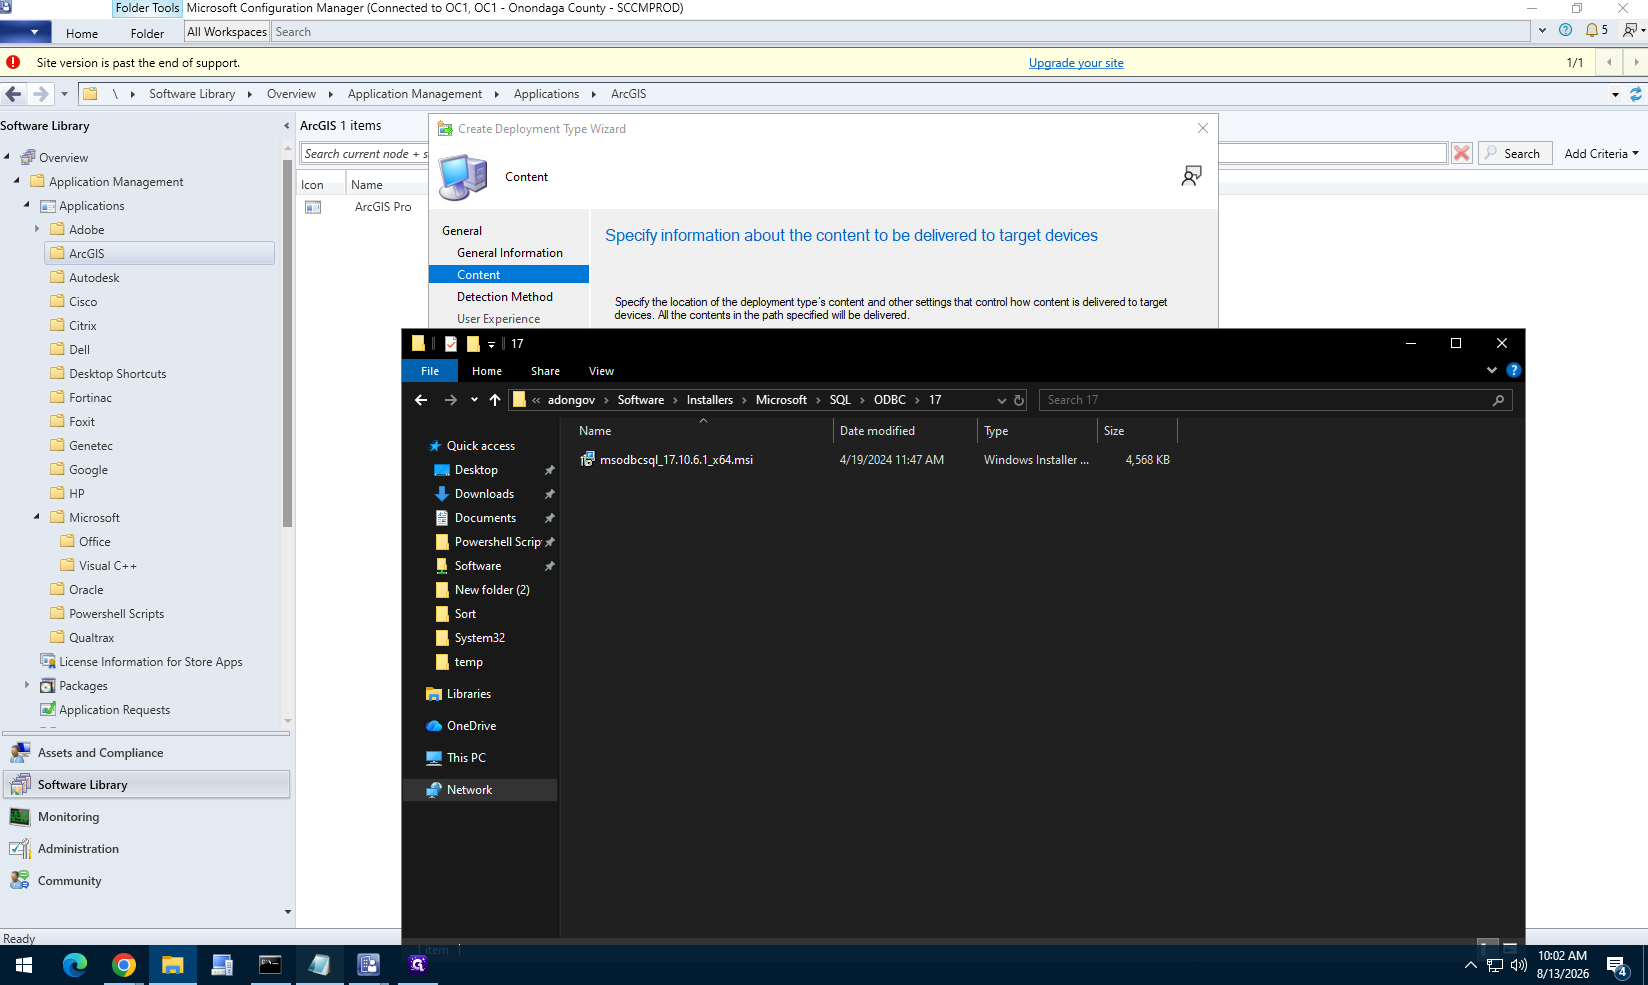
Task: Open action center notifications in system tray
Action: 1618,966
